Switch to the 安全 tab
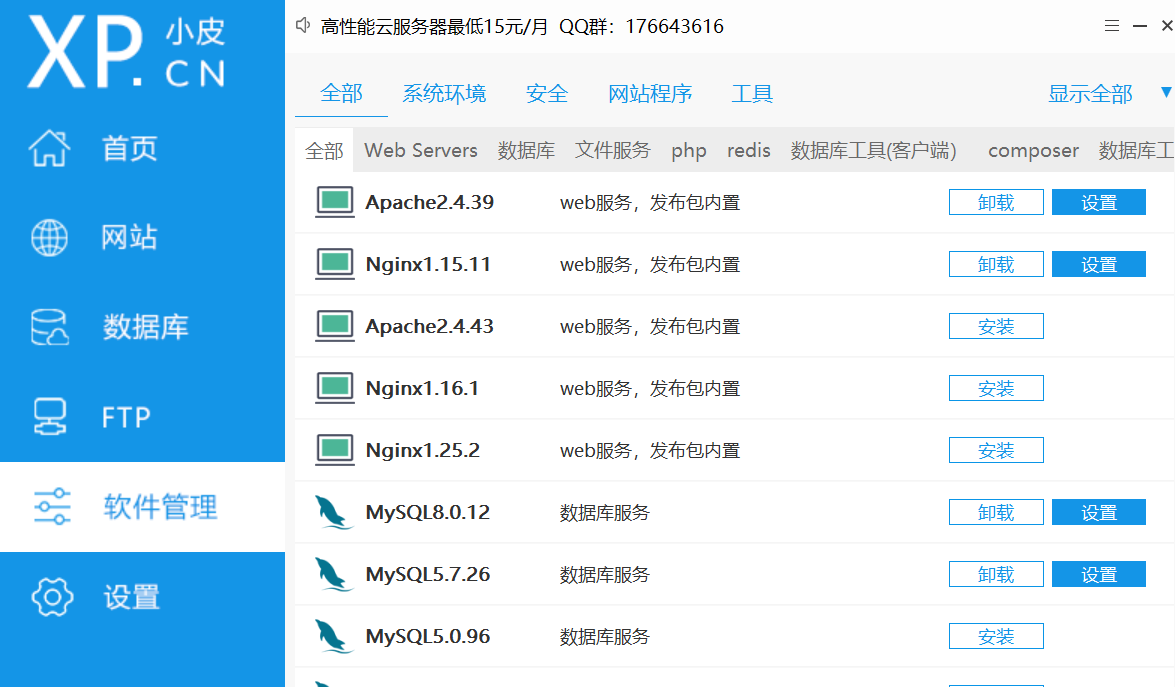 [x=547, y=94]
